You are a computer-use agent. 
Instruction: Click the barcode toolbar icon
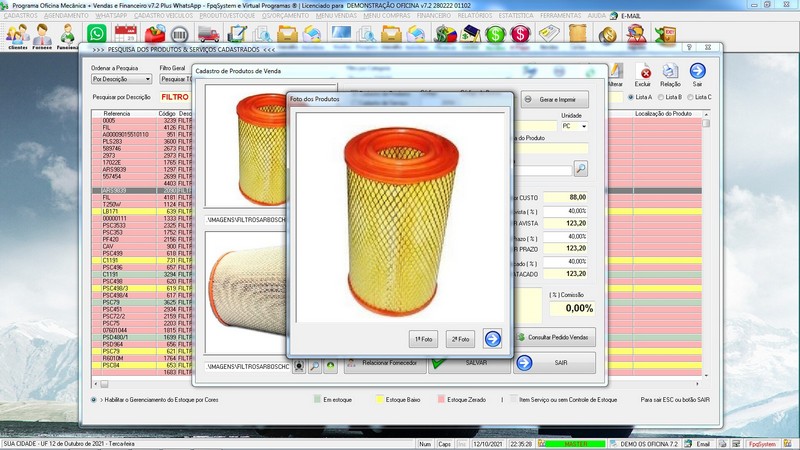180,34
